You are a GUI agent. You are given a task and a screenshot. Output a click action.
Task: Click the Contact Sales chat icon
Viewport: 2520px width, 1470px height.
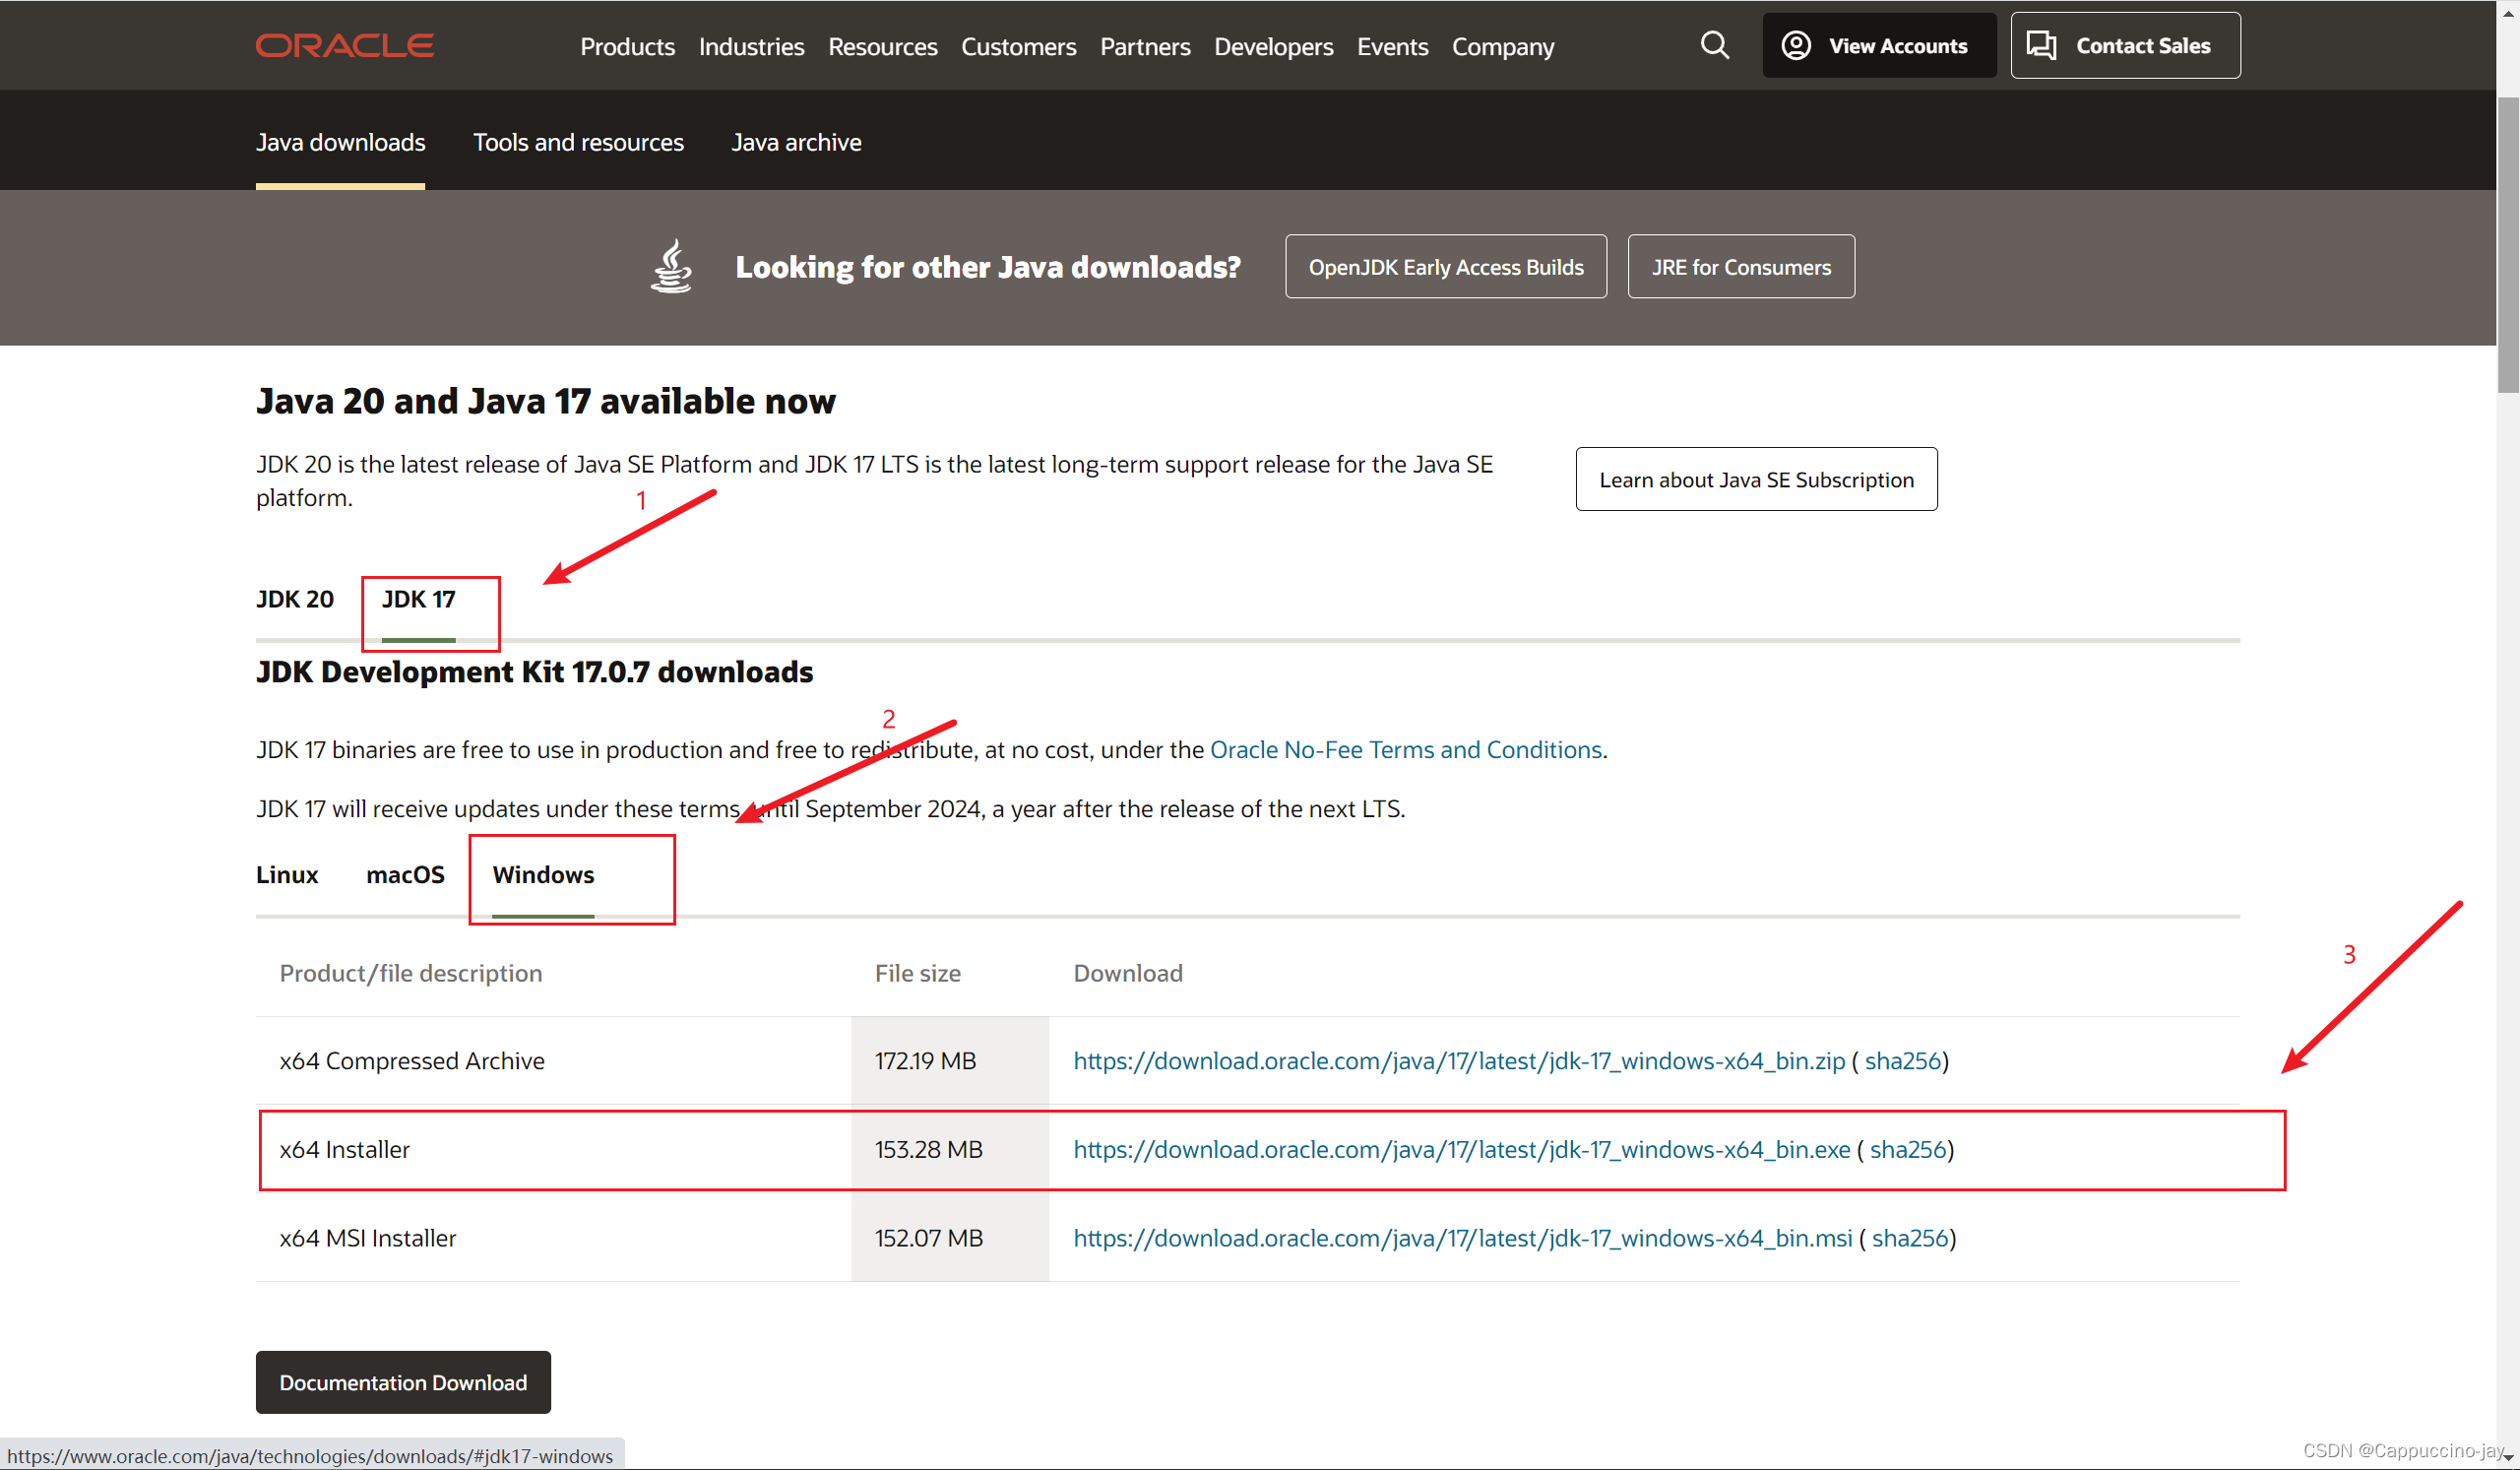pos(2040,46)
